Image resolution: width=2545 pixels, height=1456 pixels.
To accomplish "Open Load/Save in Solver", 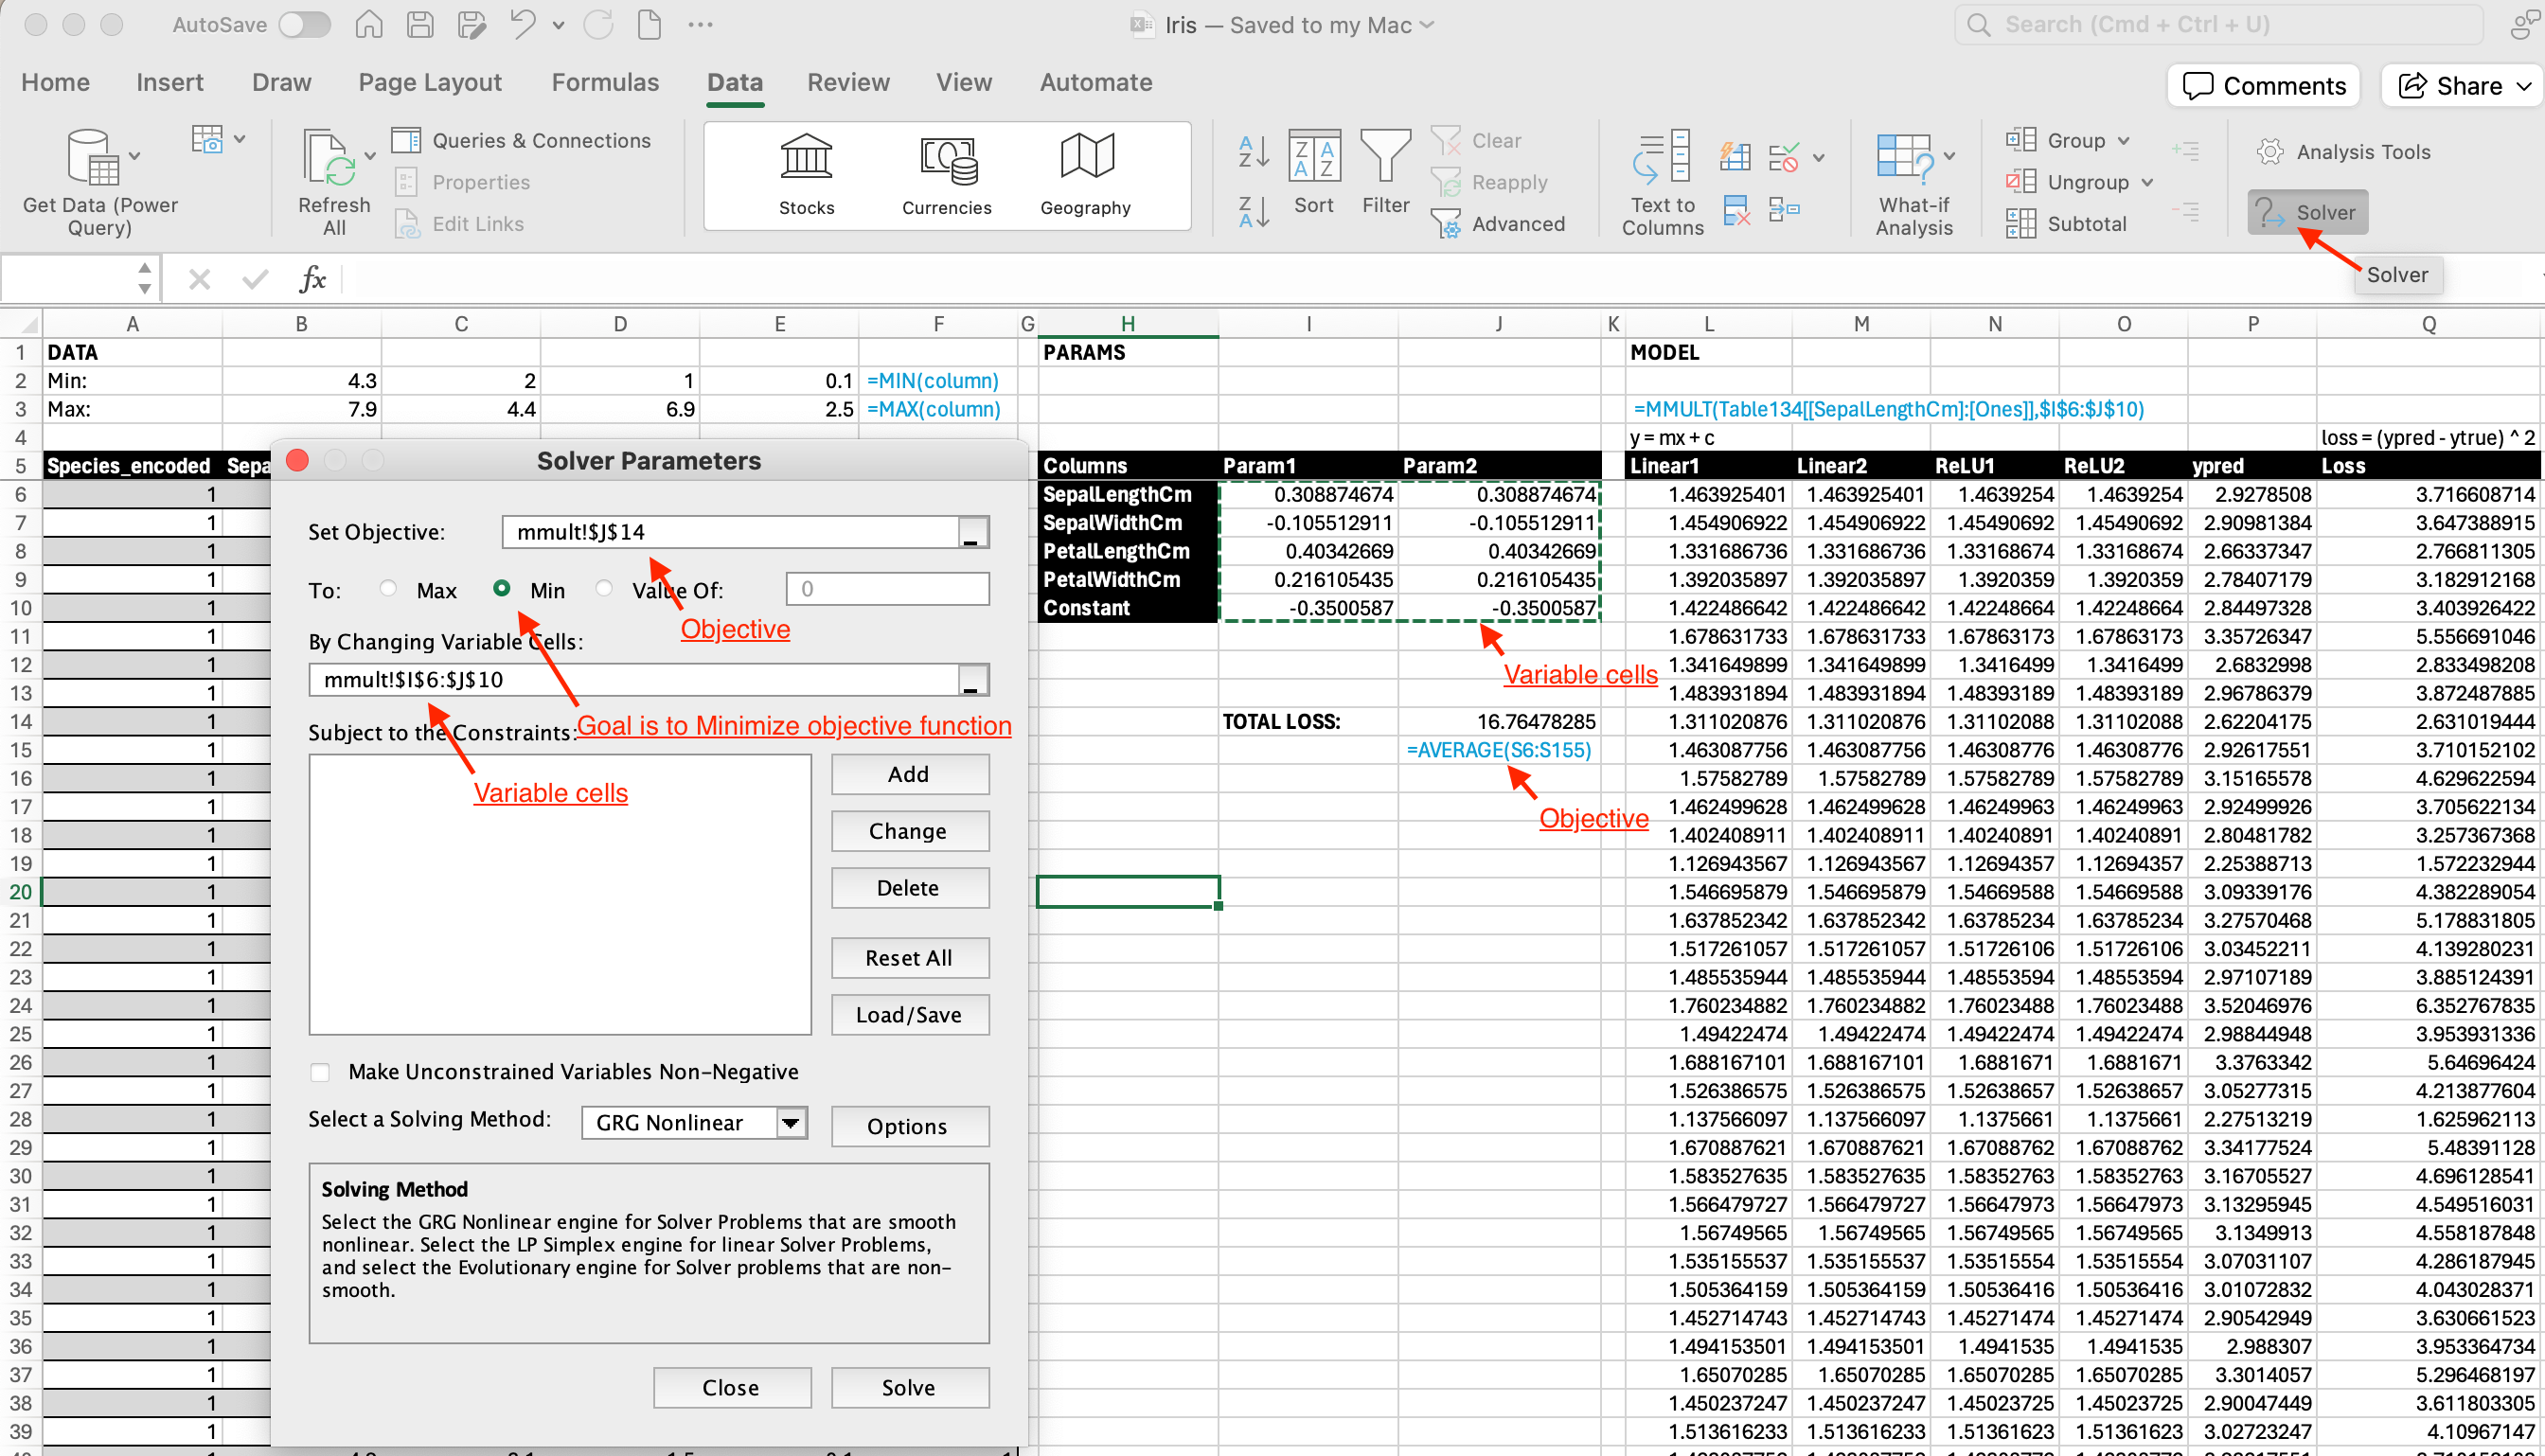I will point(909,1015).
